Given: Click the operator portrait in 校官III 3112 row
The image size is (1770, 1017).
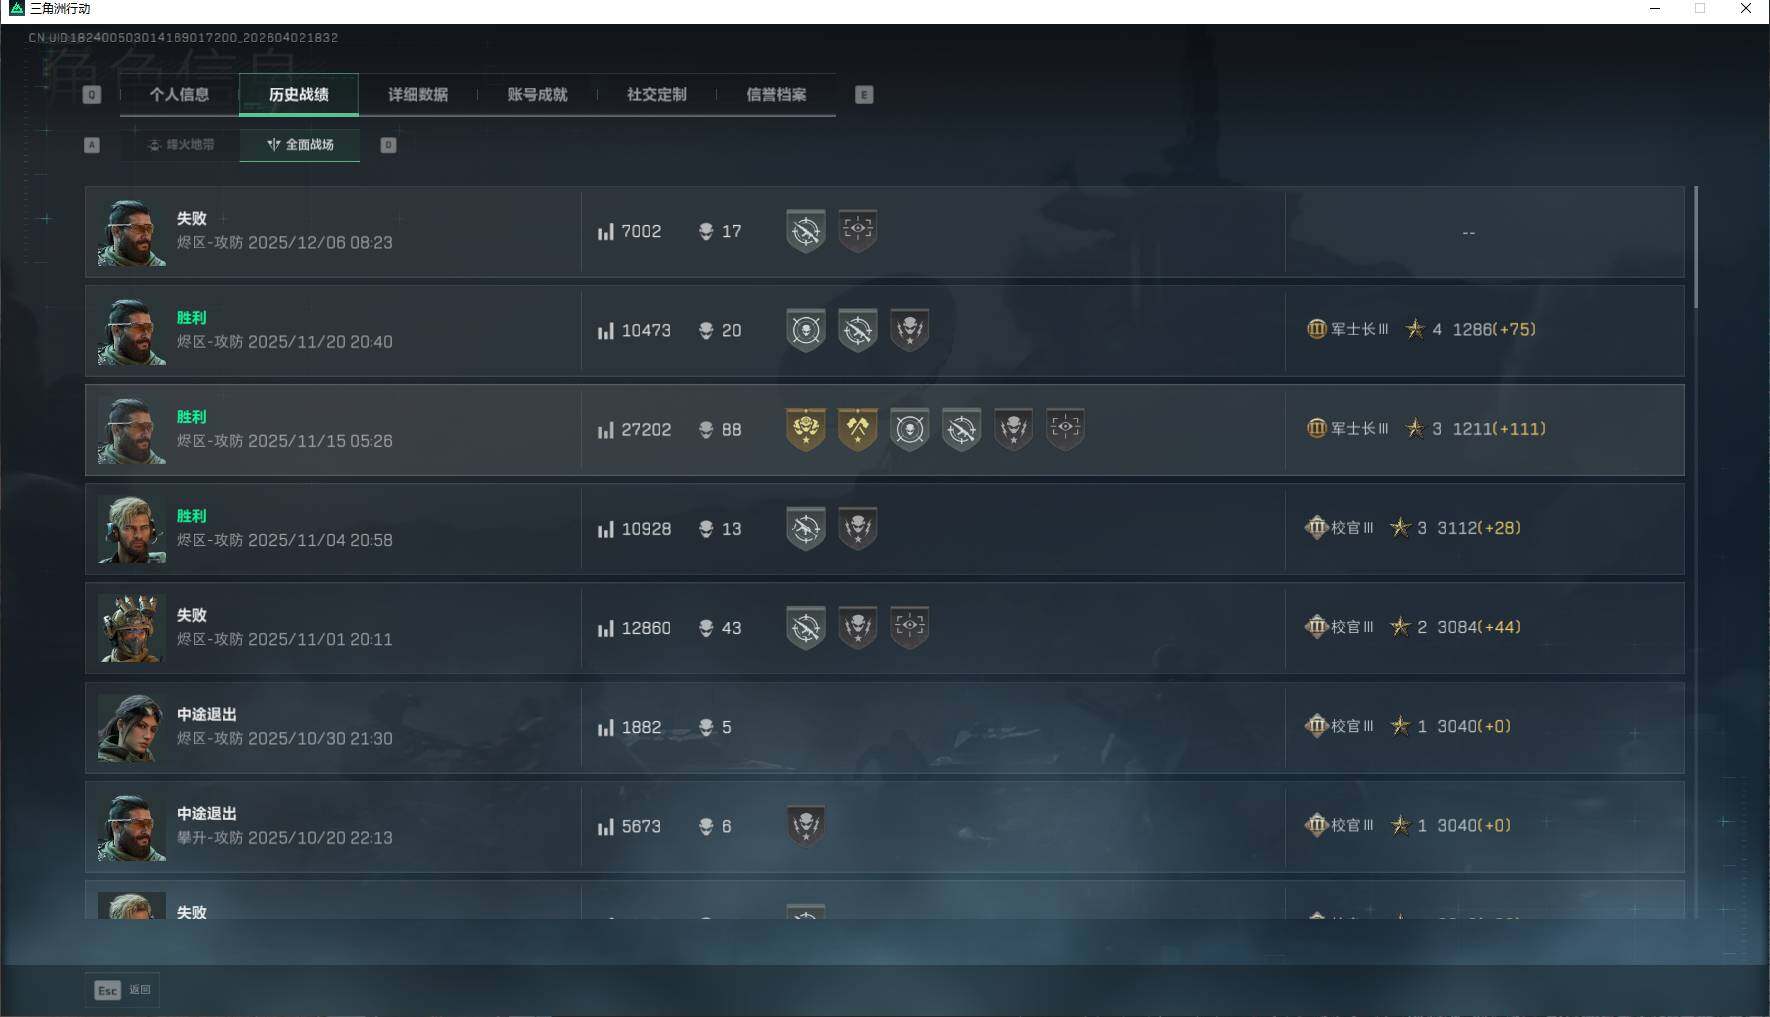Looking at the screenshot, I should click(132, 529).
